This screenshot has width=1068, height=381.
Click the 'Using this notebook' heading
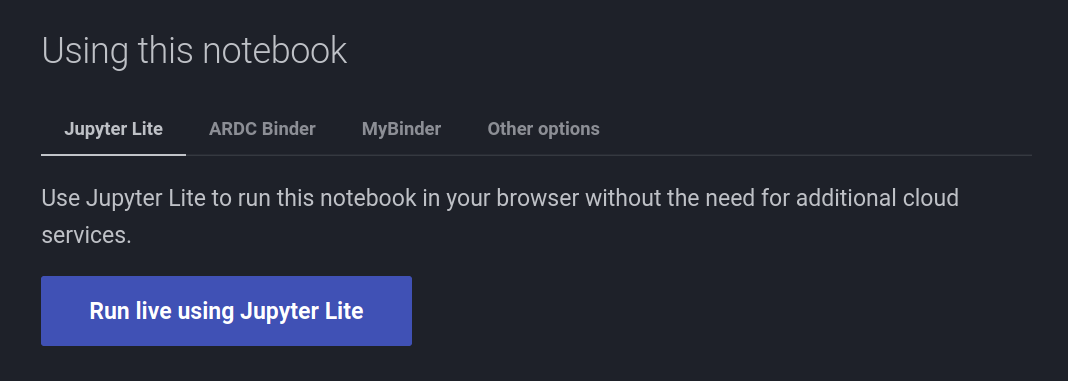194,50
